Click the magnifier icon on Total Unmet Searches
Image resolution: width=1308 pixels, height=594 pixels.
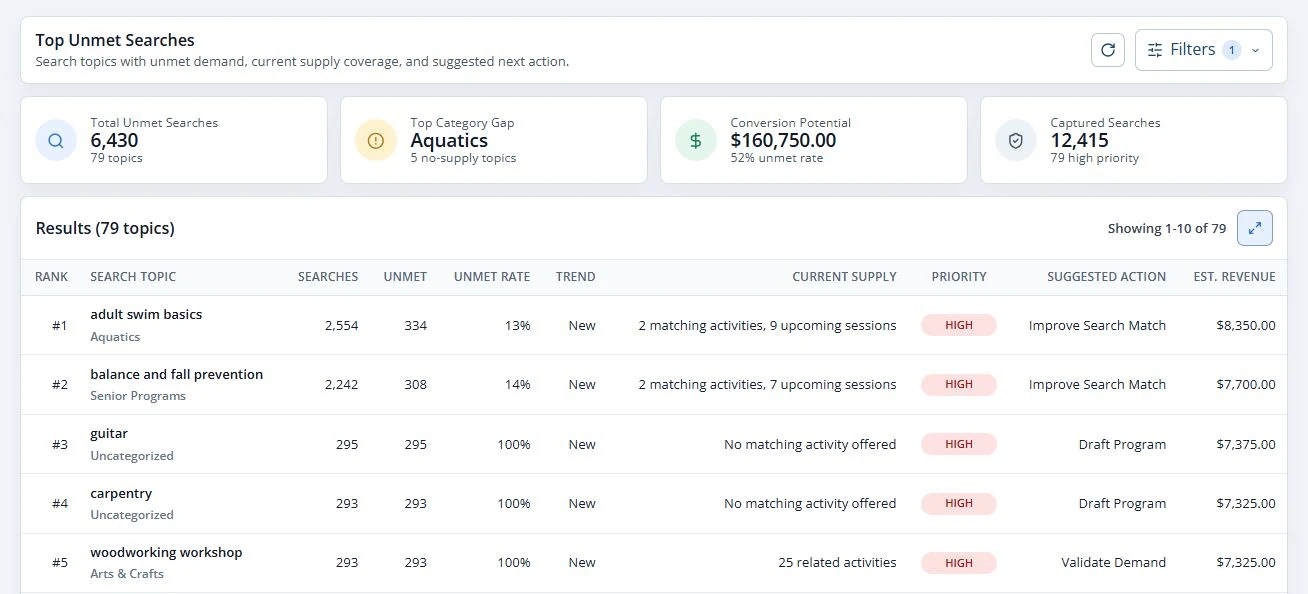tap(56, 141)
